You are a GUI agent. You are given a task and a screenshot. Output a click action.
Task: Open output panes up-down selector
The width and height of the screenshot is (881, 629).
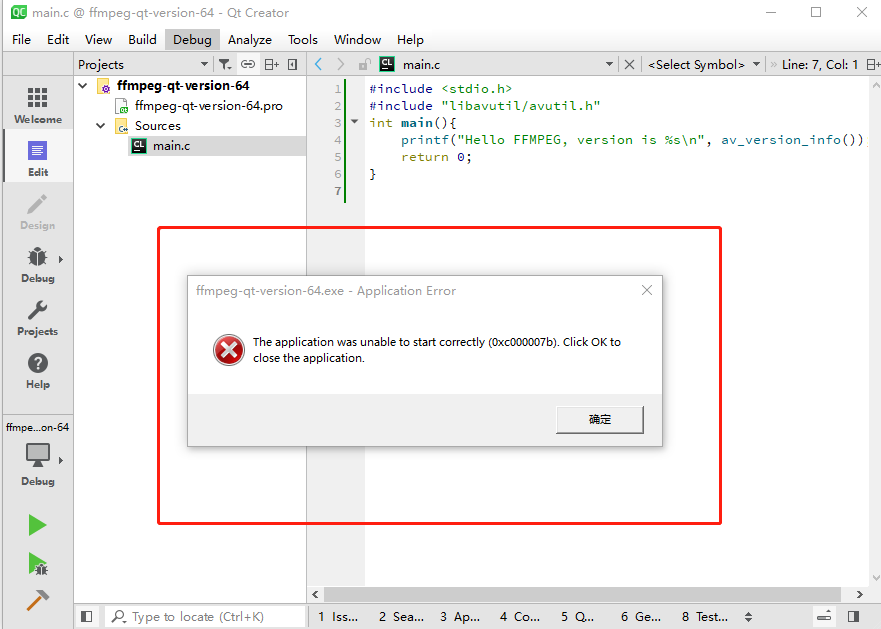(x=748, y=617)
